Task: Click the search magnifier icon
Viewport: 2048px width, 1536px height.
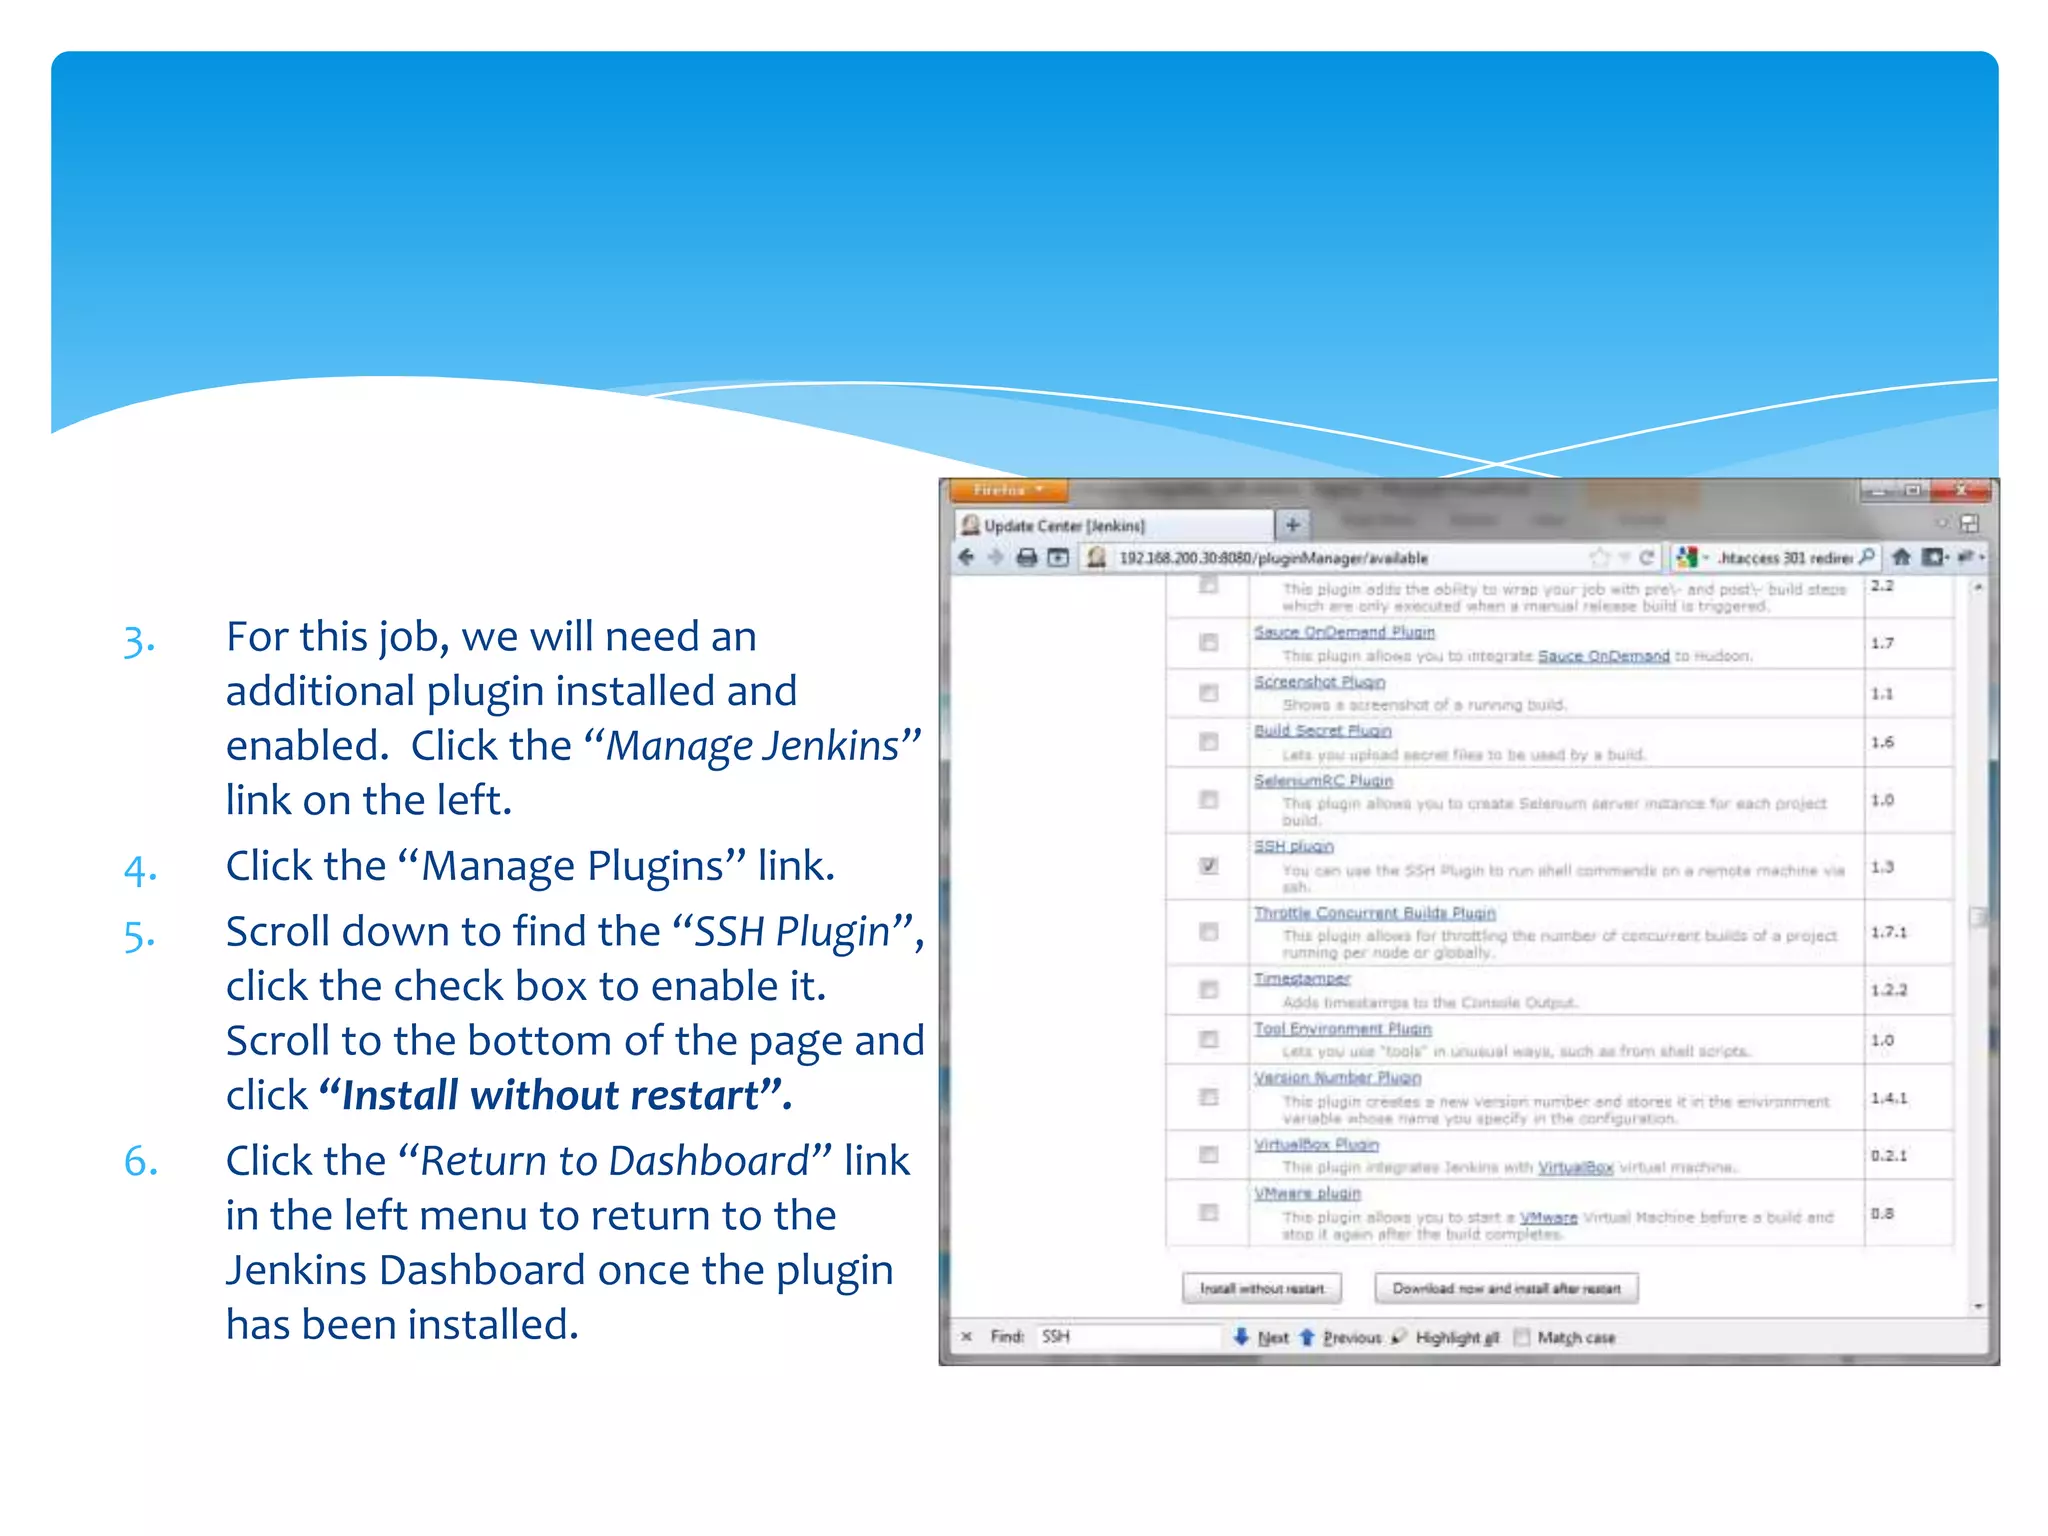Action: 1867,557
